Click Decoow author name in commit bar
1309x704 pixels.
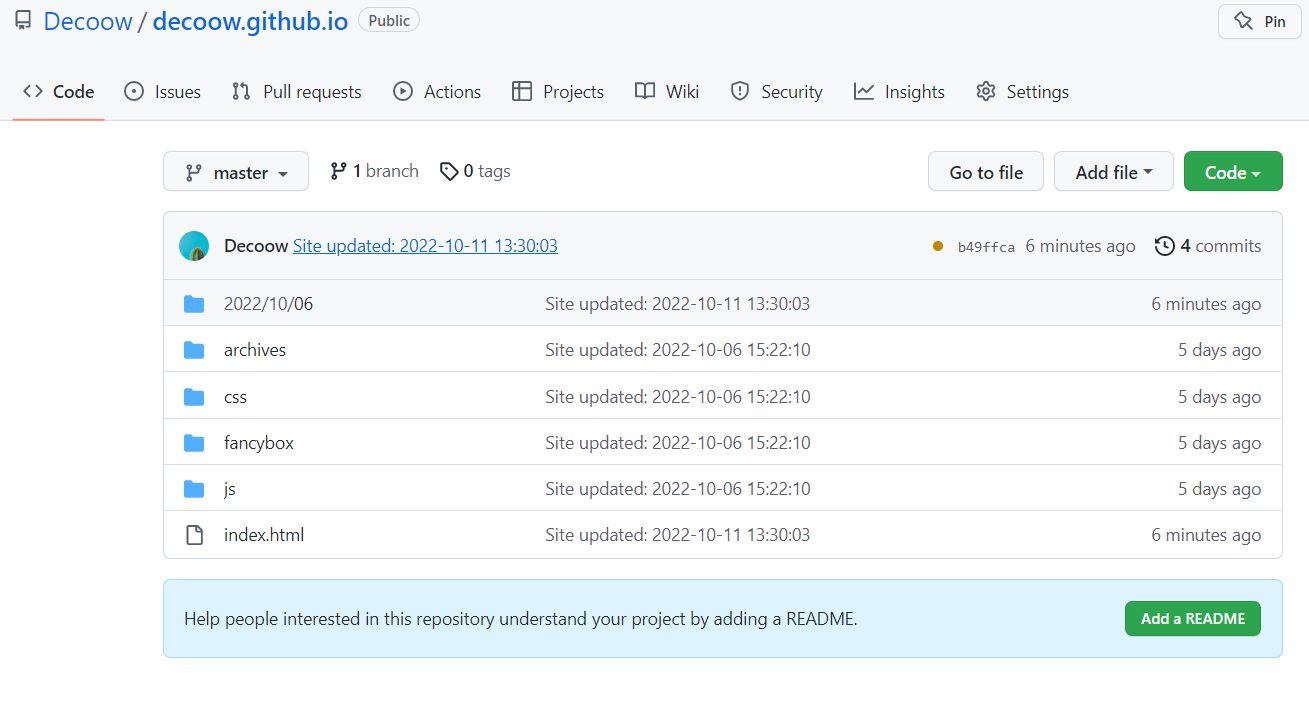[x=256, y=246]
